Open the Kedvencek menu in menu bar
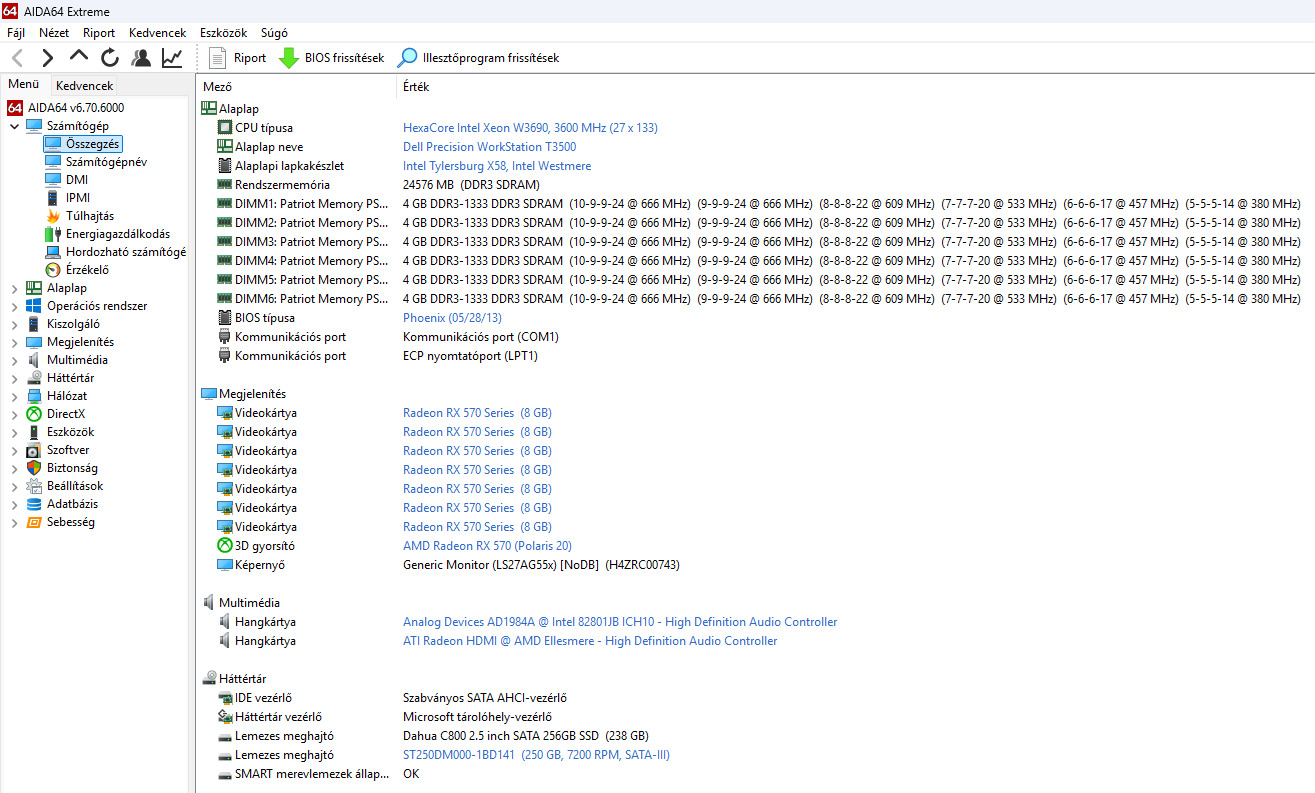Viewport: 1315px width, 793px height. click(157, 32)
